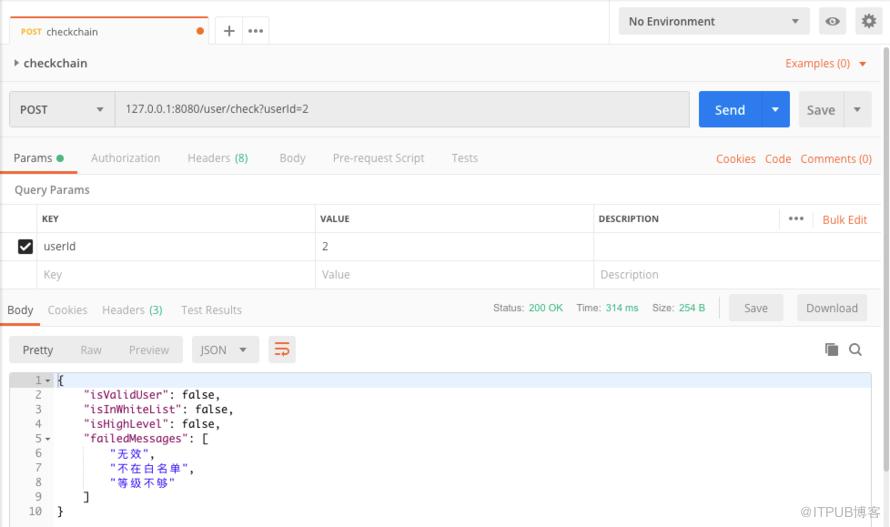Open the Code link
Viewport: 890px width, 527px height.
point(778,158)
